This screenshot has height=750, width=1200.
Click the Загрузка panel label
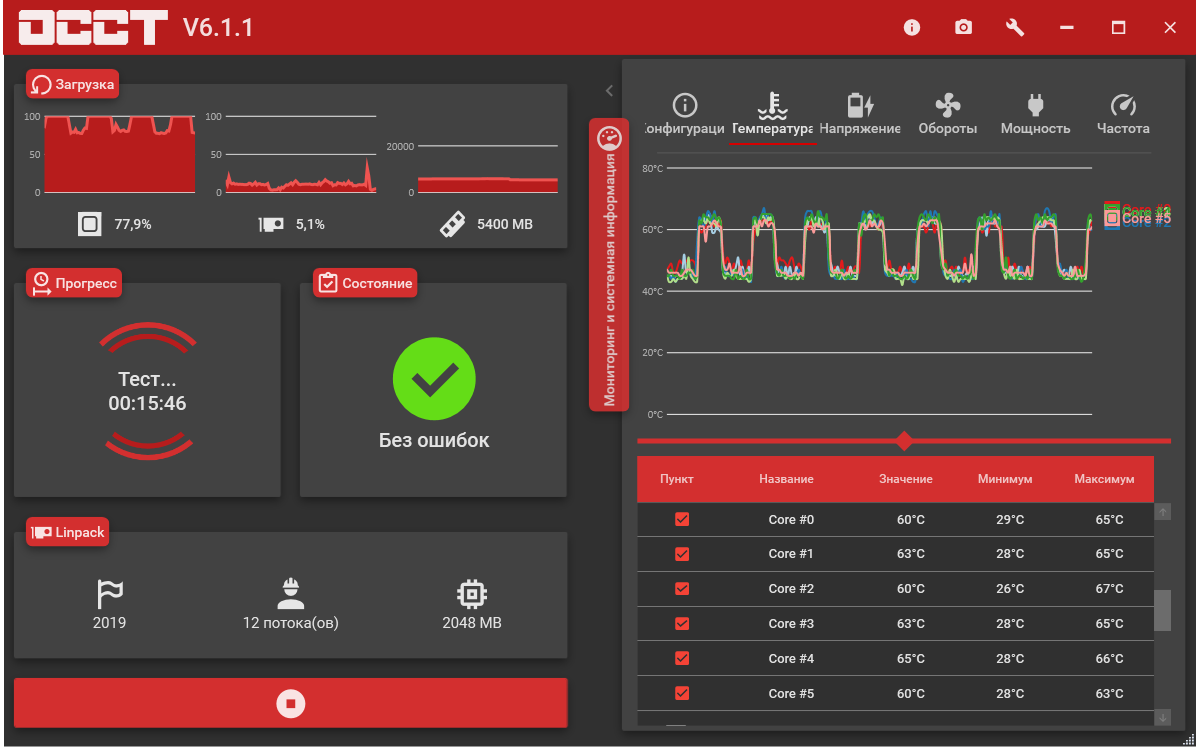click(x=73, y=84)
